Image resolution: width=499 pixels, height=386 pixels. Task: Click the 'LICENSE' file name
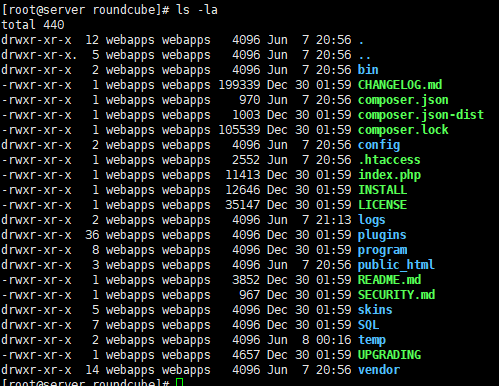click(x=382, y=205)
